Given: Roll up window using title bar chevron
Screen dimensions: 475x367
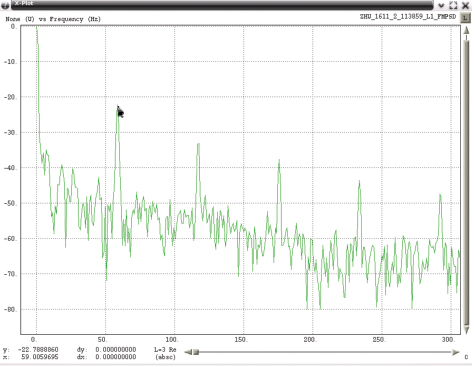Looking at the screenshot, I should click(441, 5).
